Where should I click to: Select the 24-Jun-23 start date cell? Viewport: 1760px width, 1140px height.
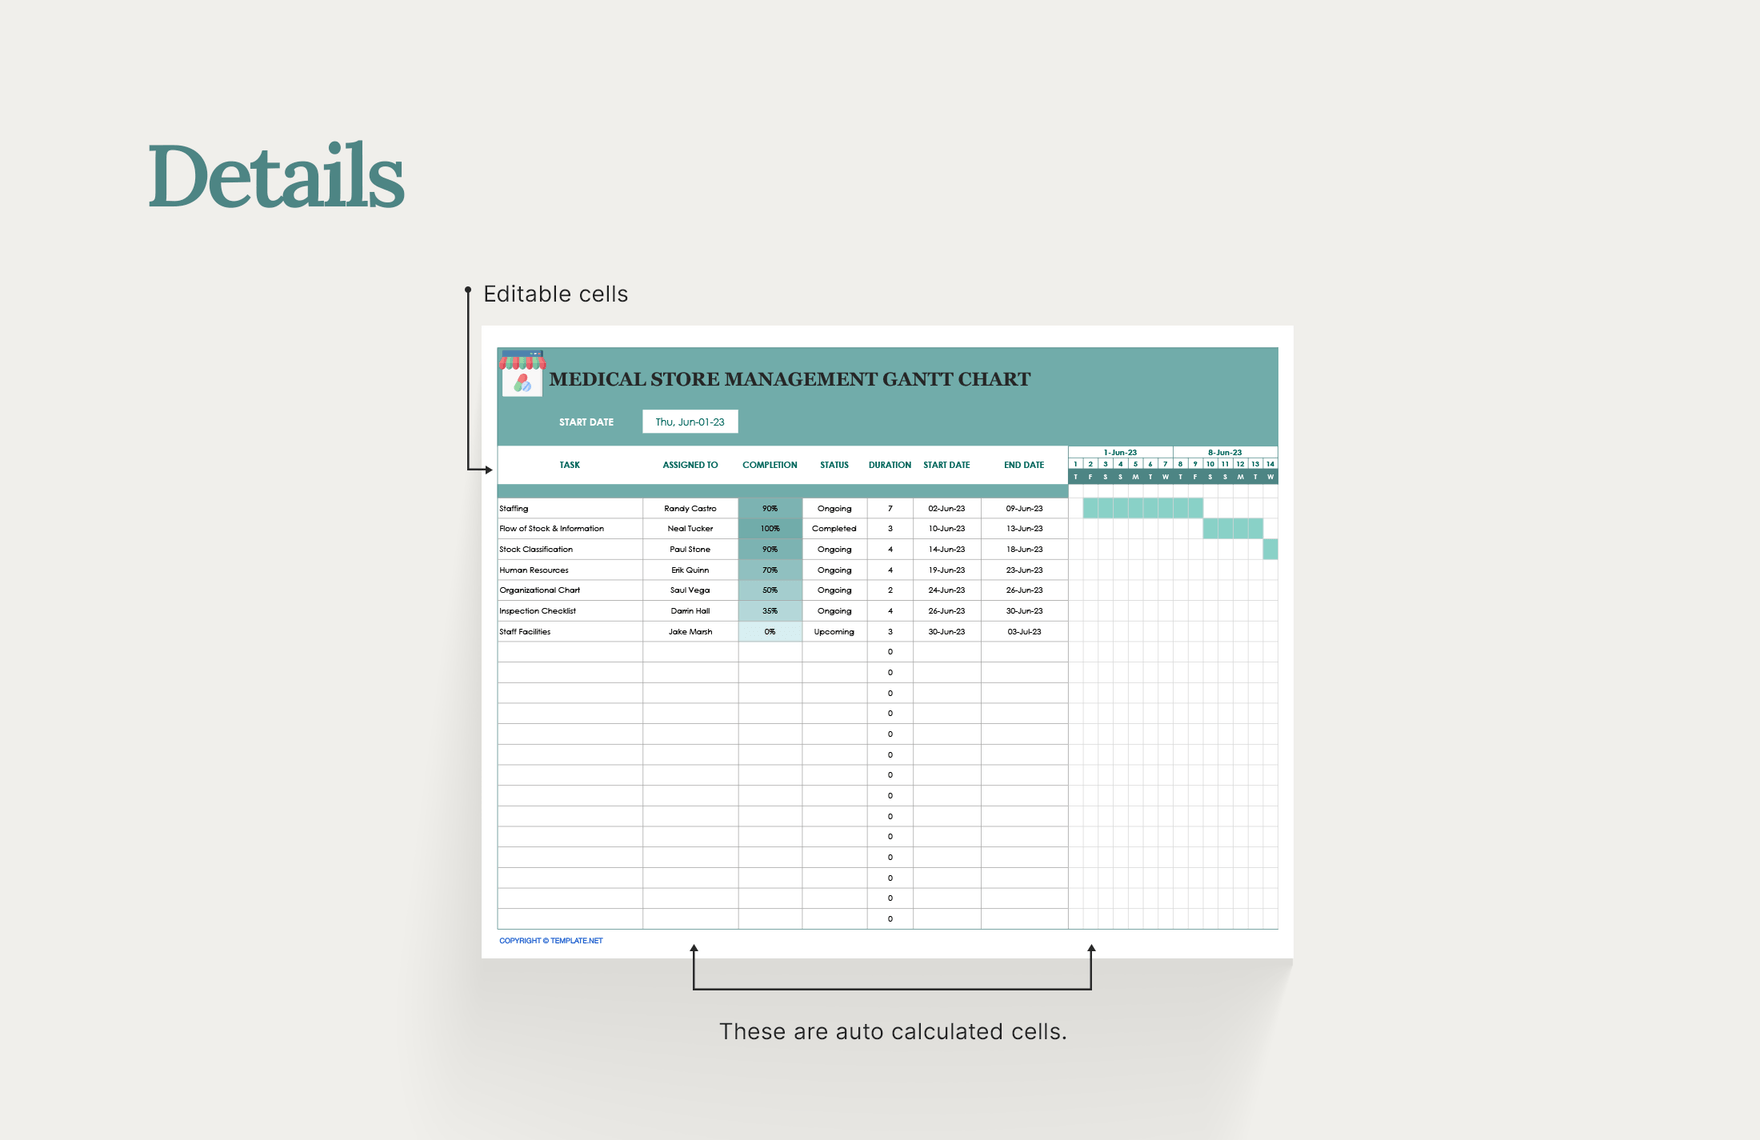click(x=946, y=590)
